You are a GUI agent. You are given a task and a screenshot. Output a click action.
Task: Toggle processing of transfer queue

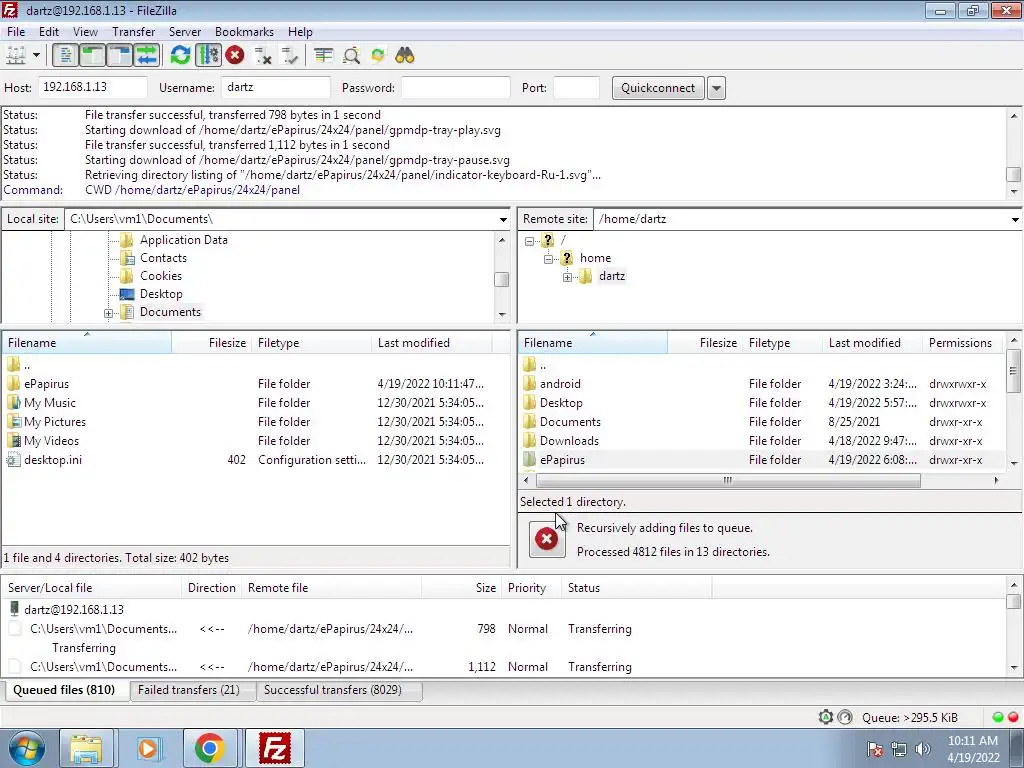pyautogui.click(x=209, y=56)
